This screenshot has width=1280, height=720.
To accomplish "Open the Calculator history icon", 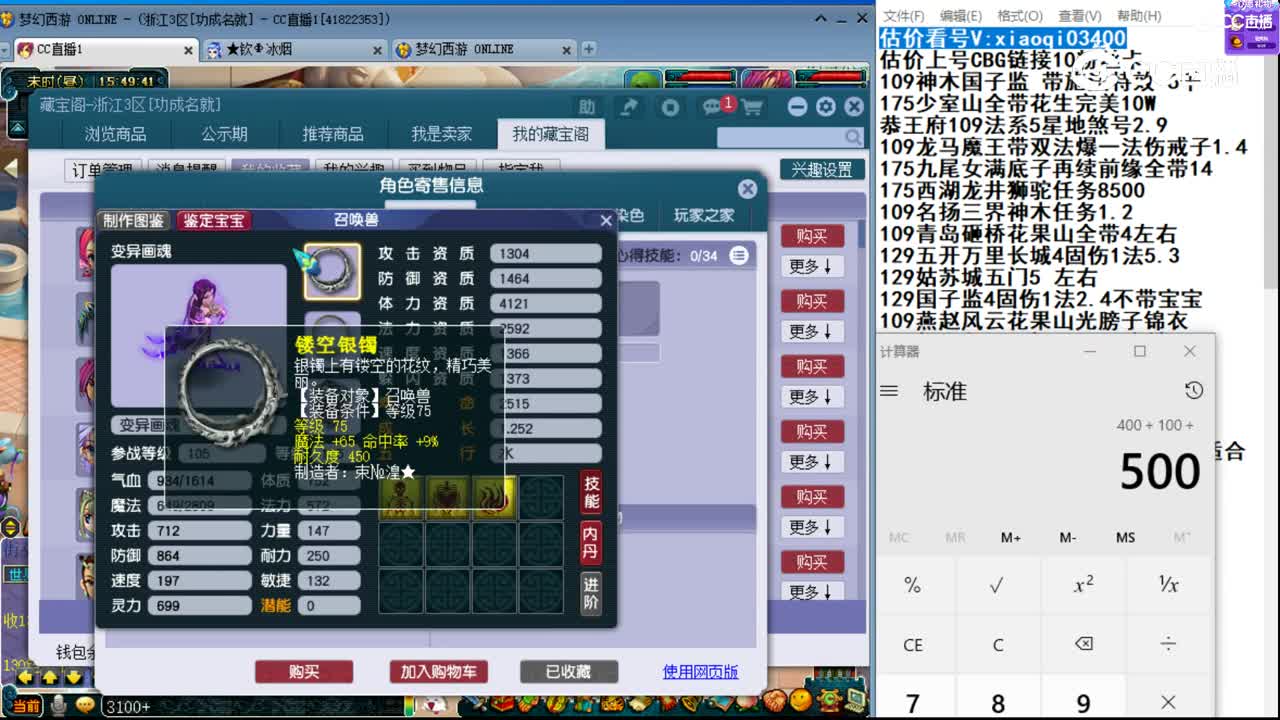I will (1193, 390).
